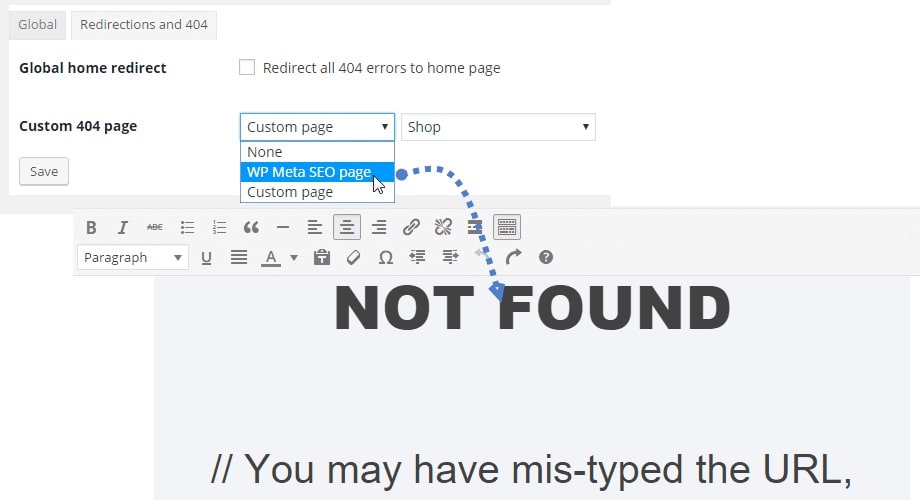Viewport: 920px width, 500px height.
Task: Expand the Paragraph format dropdown
Action: pyautogui.click(x=133, y=258)
